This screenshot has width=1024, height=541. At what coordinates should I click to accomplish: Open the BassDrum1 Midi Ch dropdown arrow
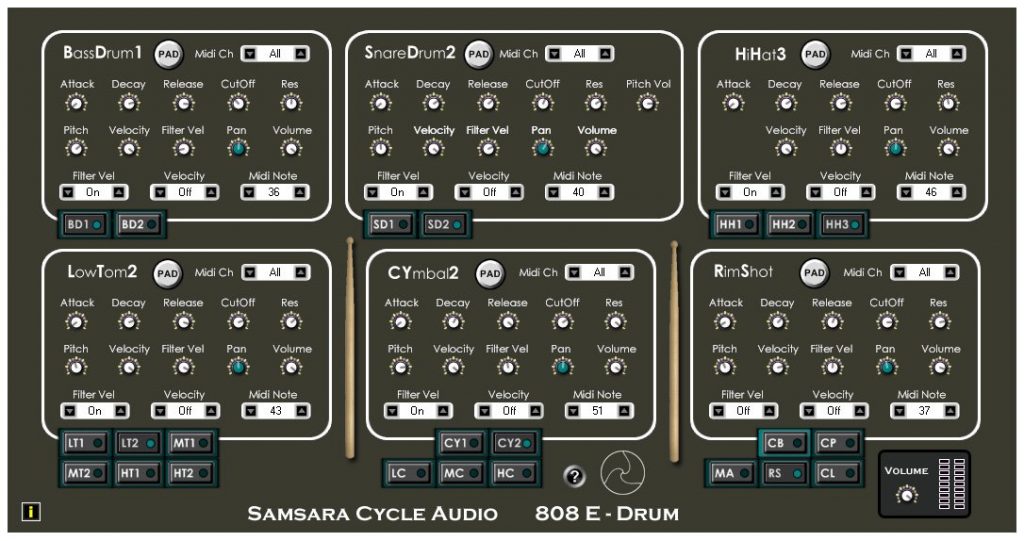(x=249, y=54)
